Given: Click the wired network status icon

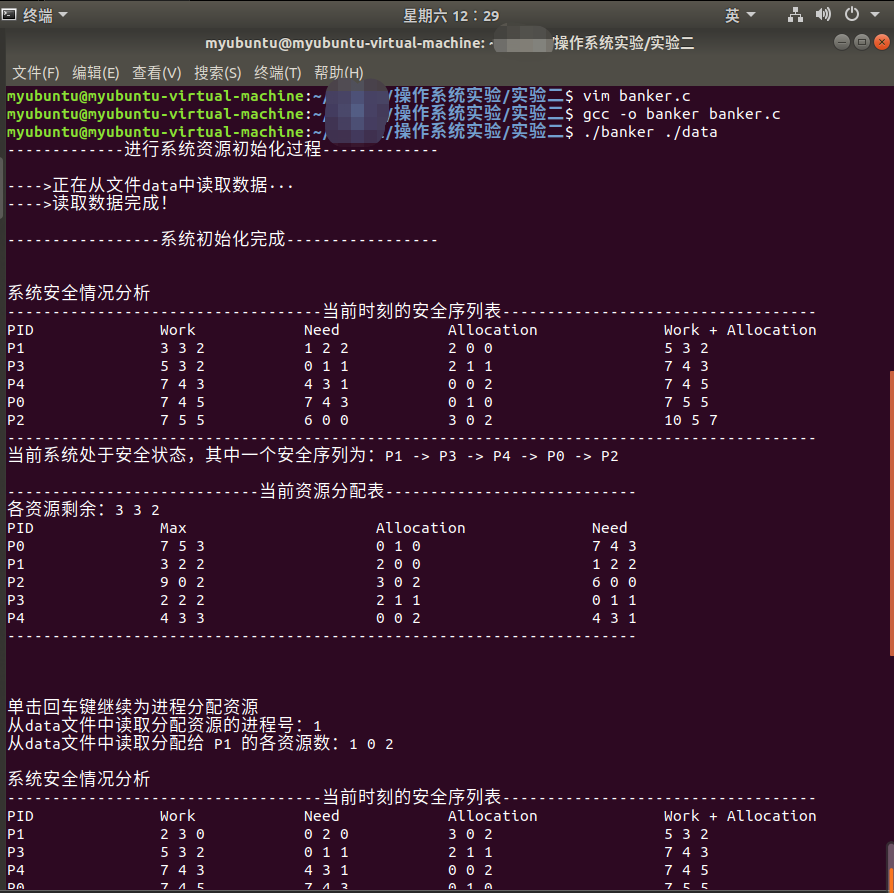Looking at the screenshot, I should click(x=795, y=15).
